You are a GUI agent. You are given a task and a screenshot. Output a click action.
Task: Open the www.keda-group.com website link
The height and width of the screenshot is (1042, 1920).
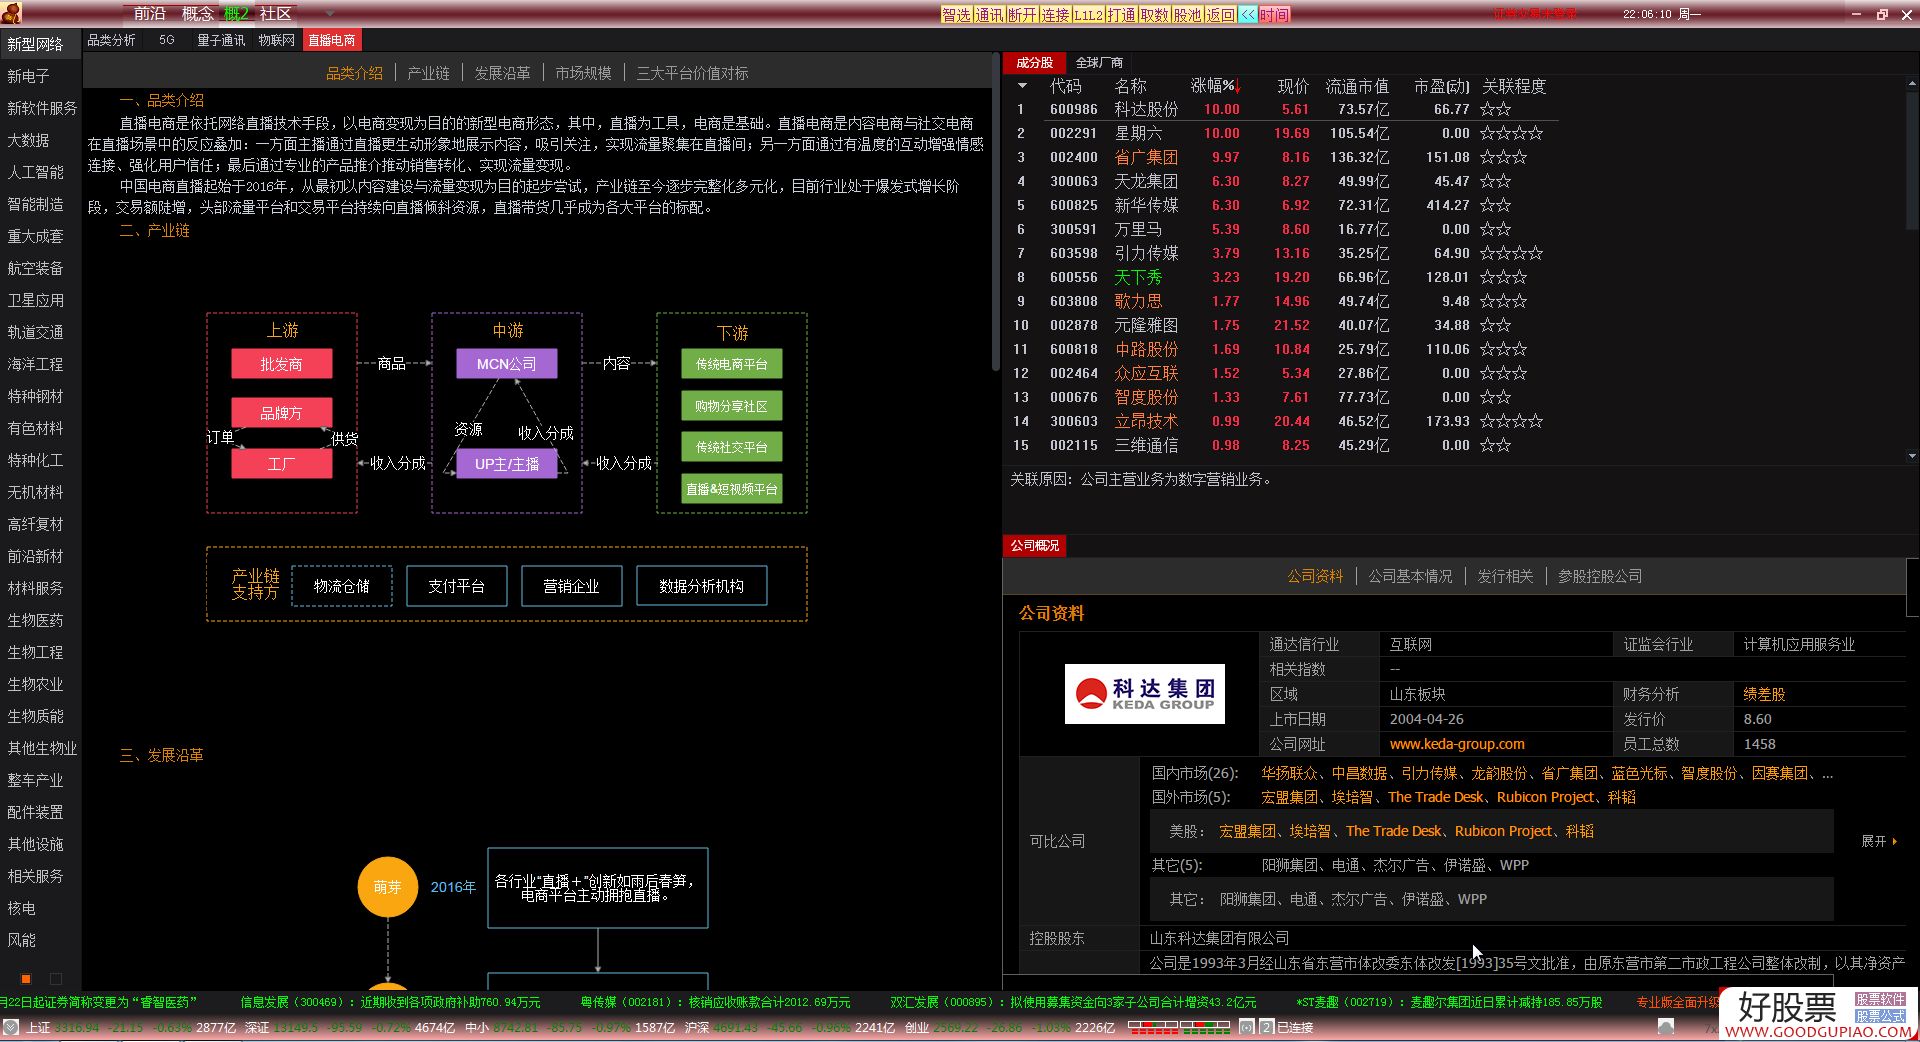(x=1457, y=744)
